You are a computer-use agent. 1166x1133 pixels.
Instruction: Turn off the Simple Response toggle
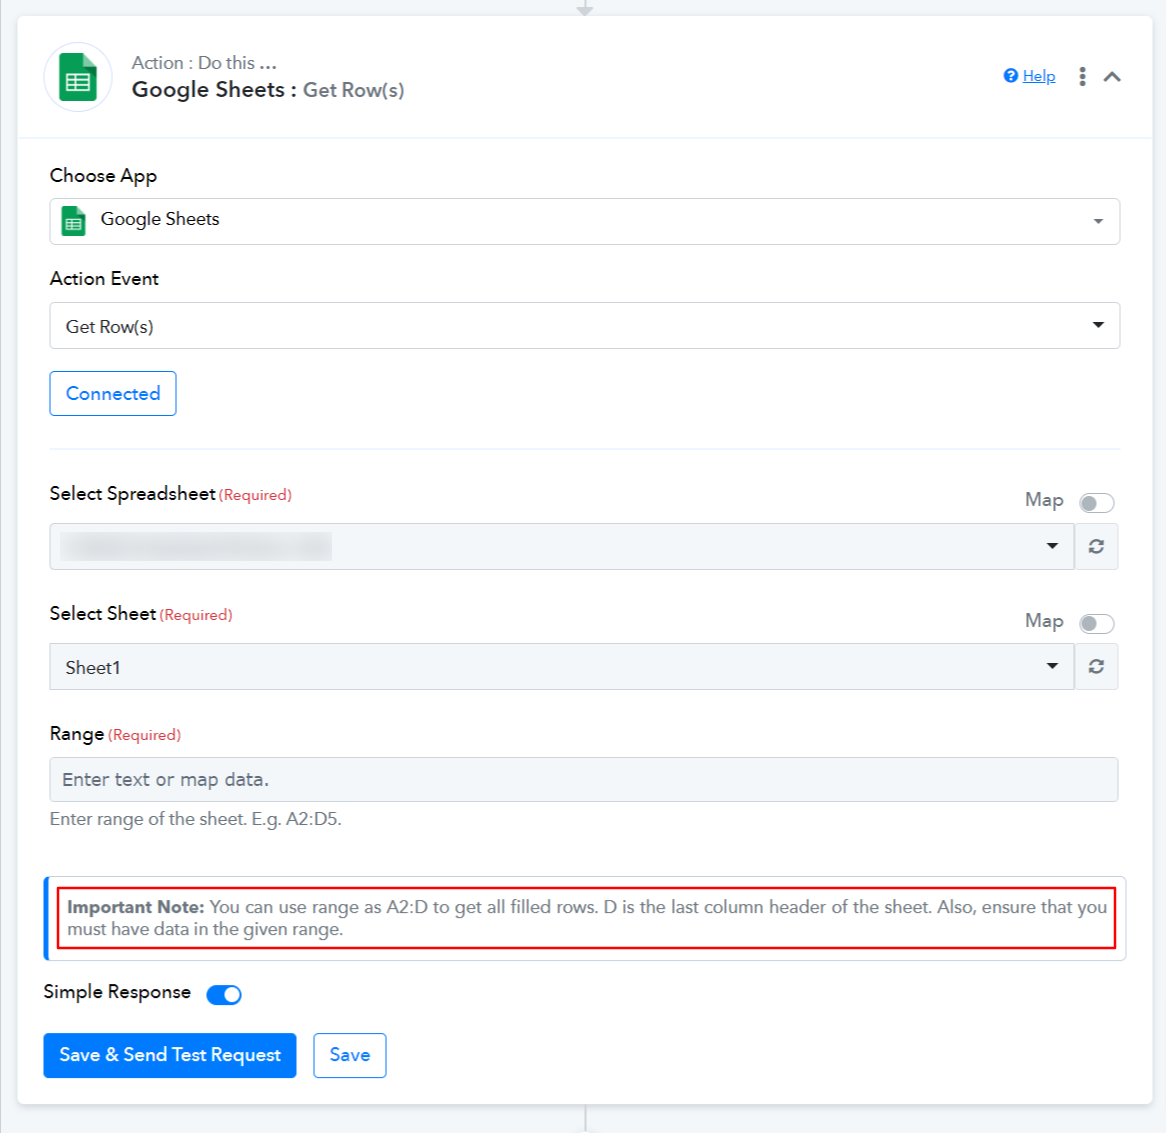(224, 994)
